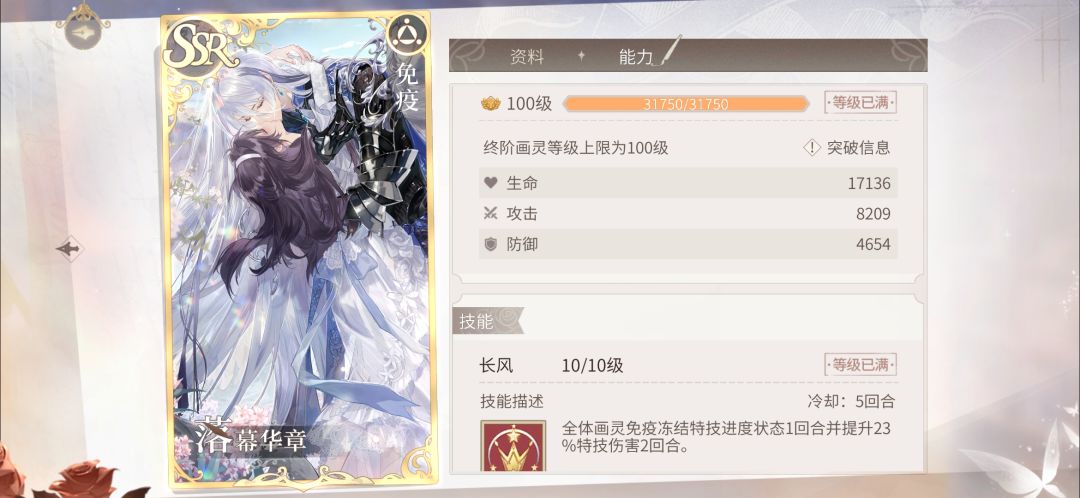Click the crossed swords 攻击 icon
This screenshot has height=498, width=1080.
click(490, 214)
